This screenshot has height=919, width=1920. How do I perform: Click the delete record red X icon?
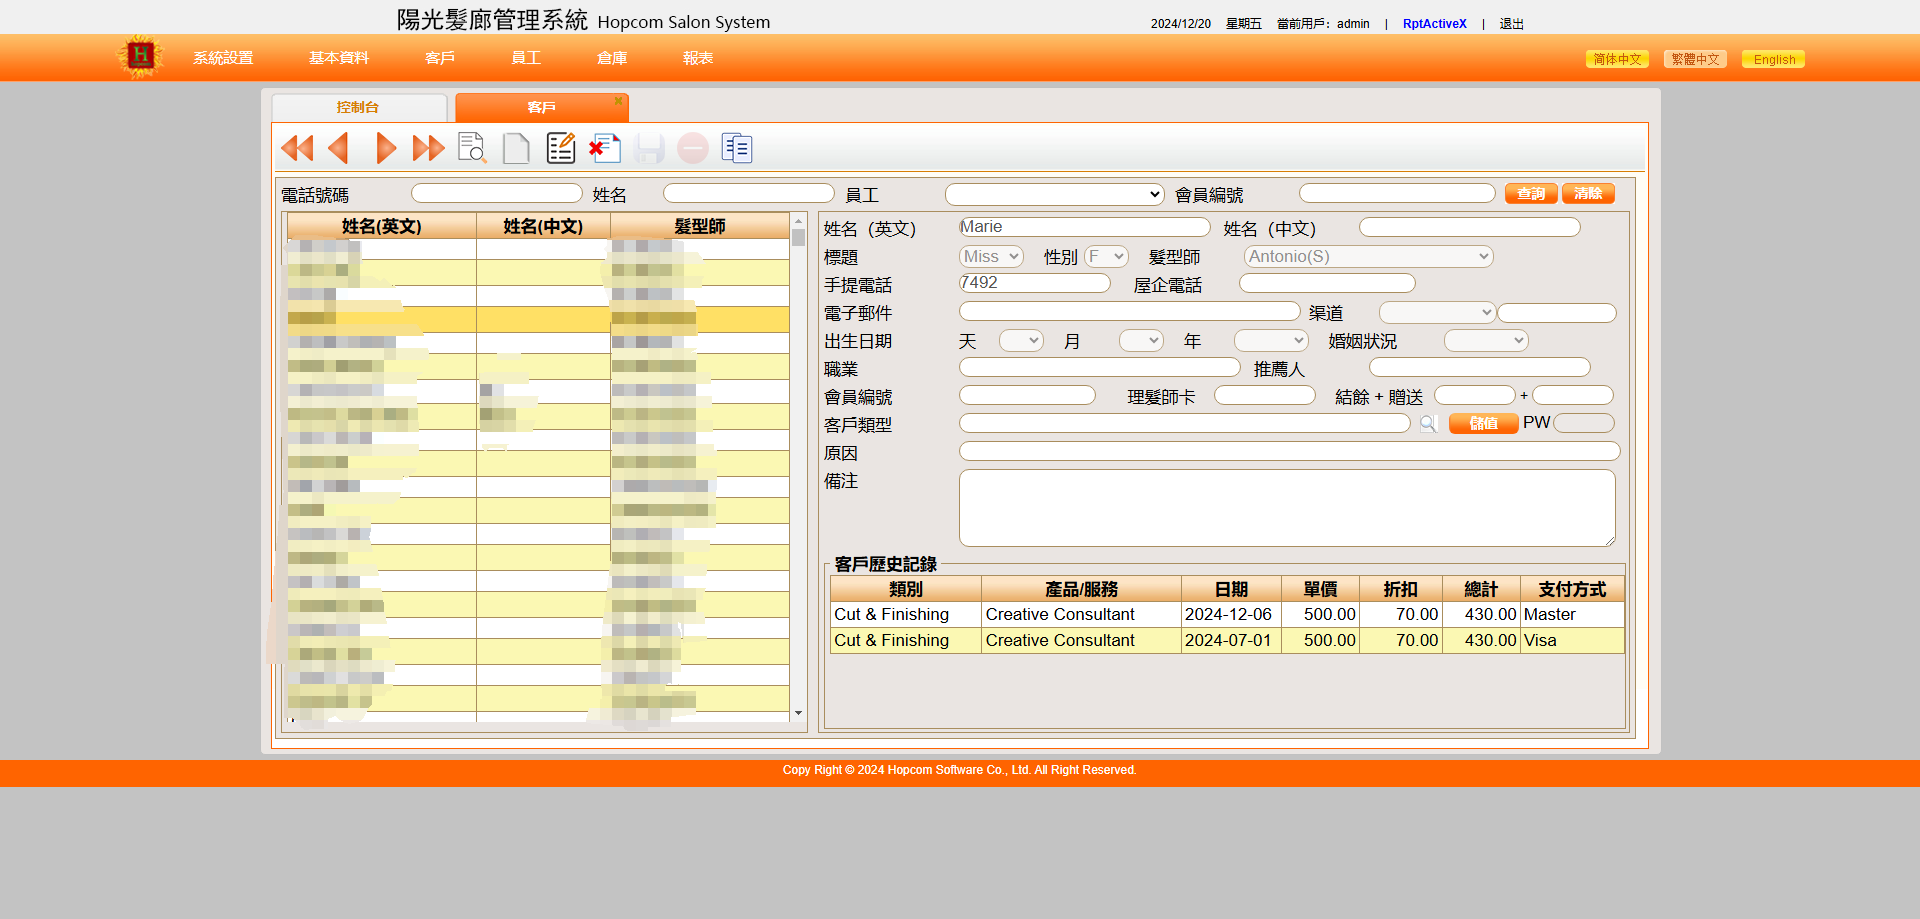[605, 149]
